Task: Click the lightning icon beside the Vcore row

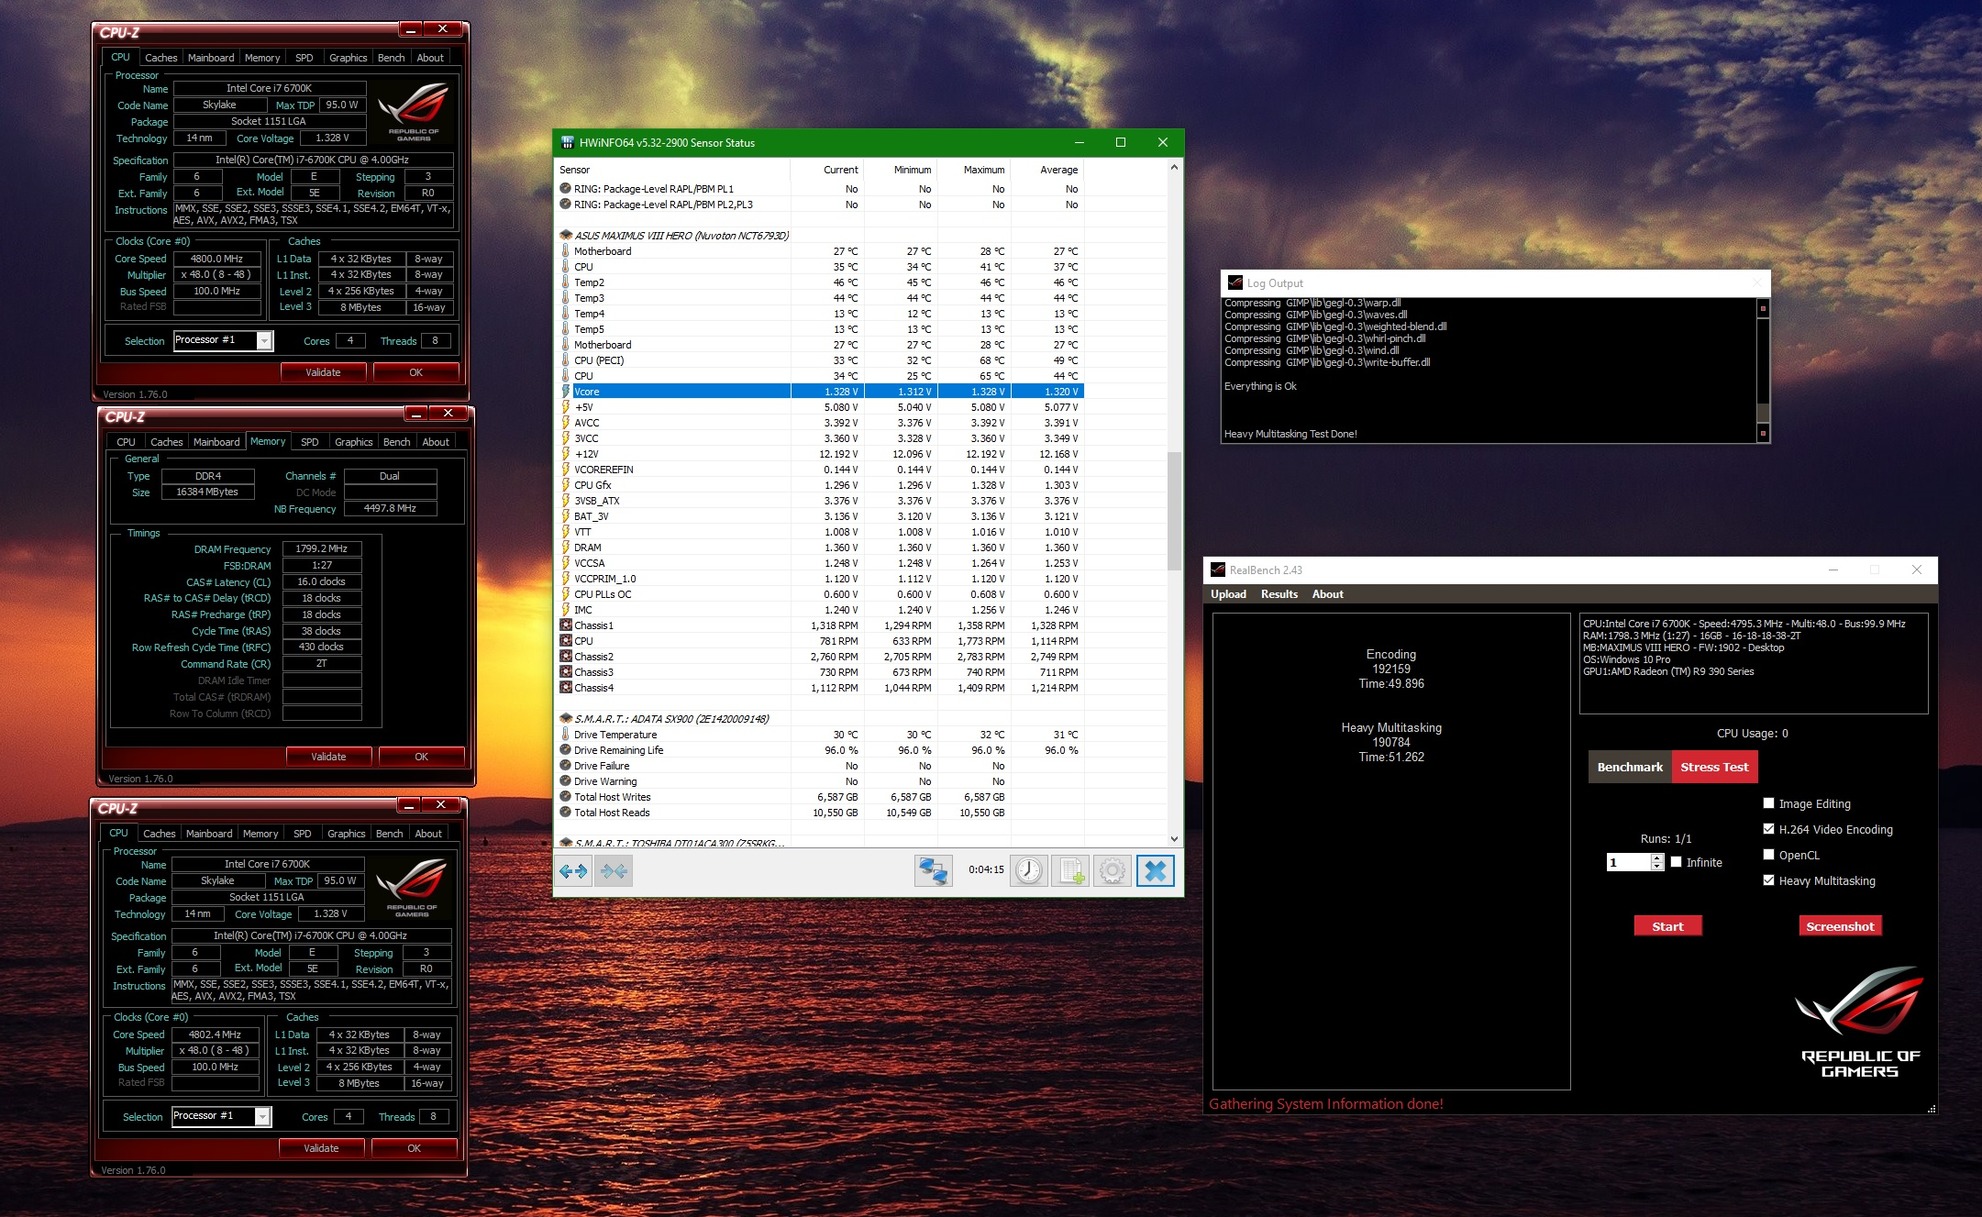Action: [565, 391]
